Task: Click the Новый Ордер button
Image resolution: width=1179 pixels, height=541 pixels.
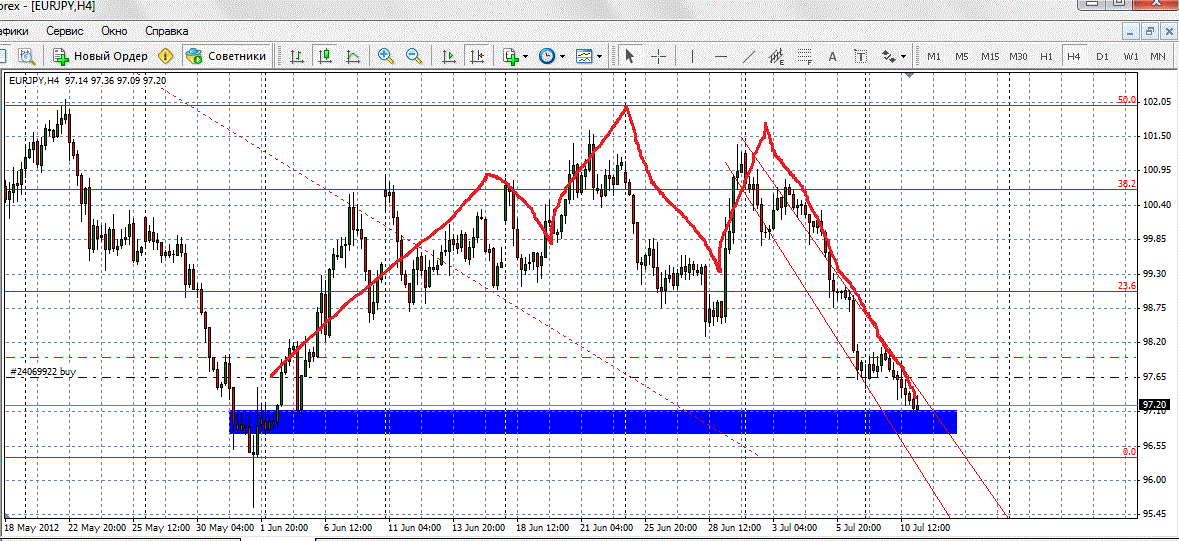Action: [100, 56]
